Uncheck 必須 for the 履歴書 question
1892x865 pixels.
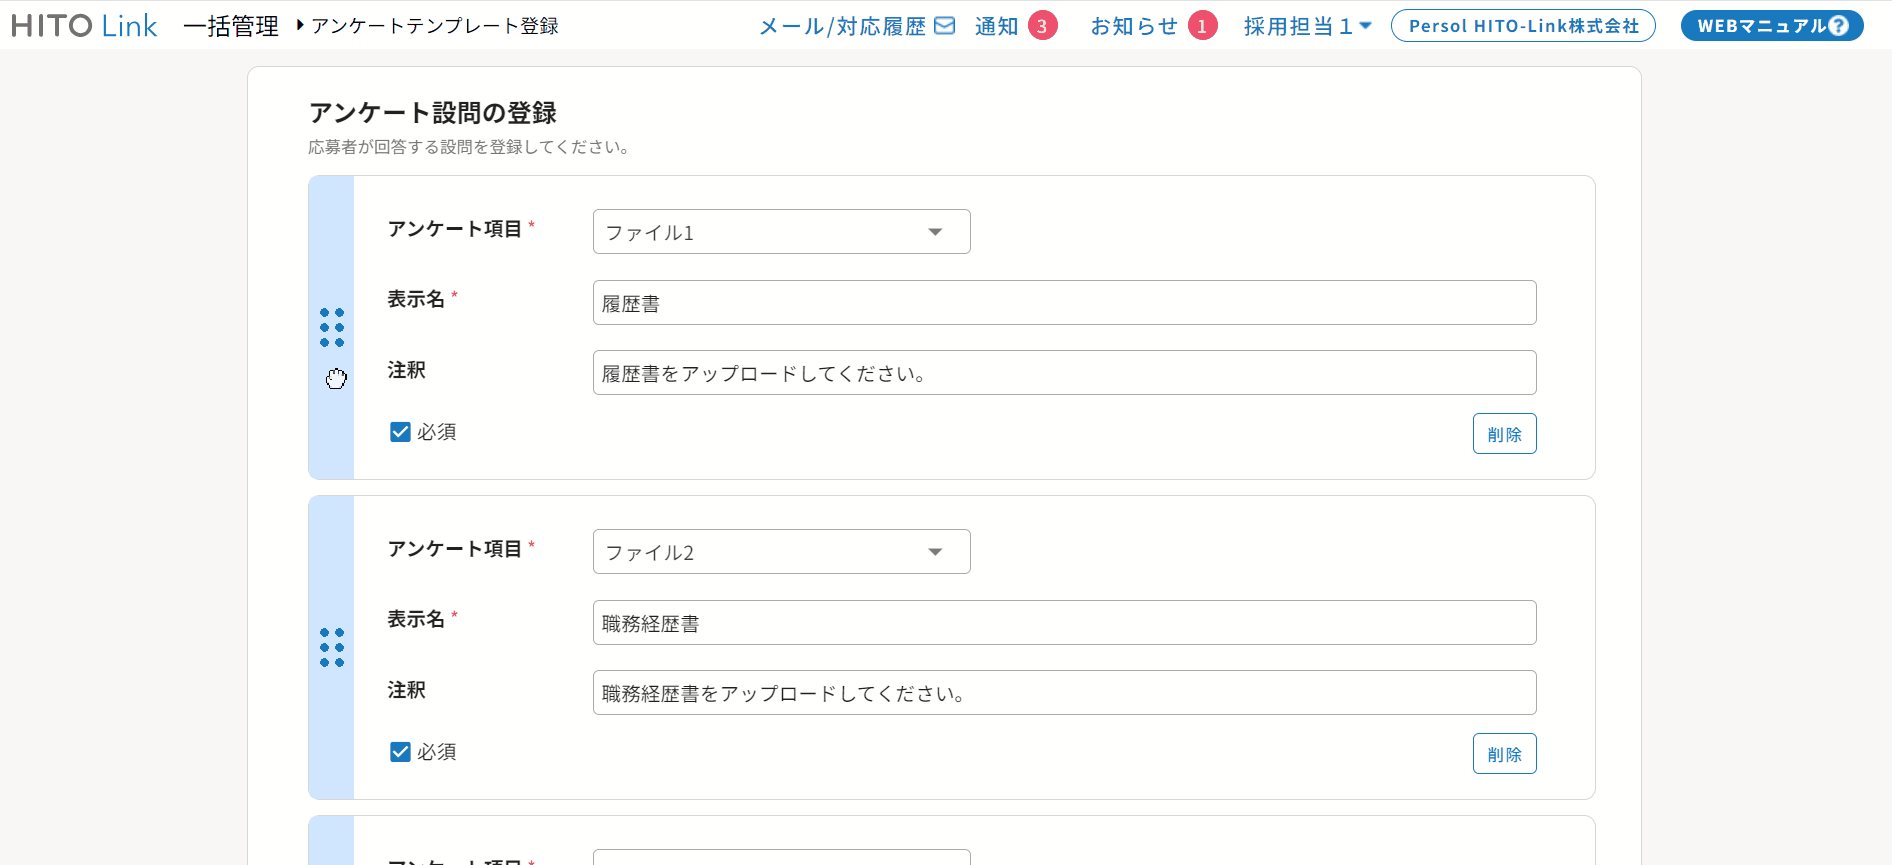pos(400,432)
